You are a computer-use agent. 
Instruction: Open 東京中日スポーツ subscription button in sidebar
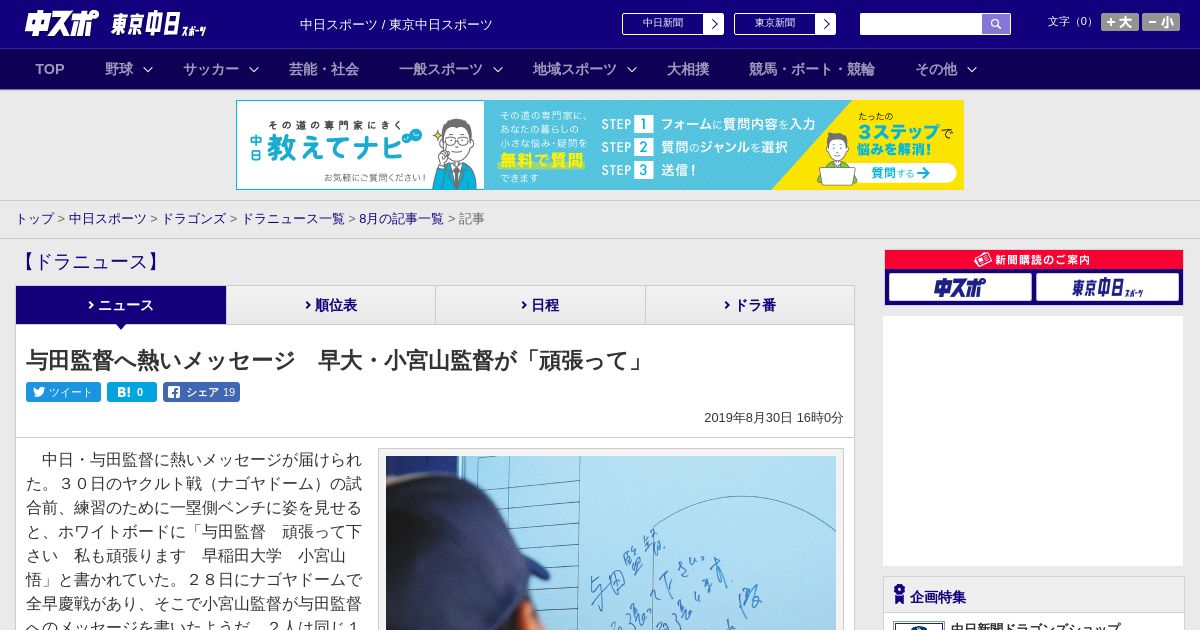[x=1107, y=287]
